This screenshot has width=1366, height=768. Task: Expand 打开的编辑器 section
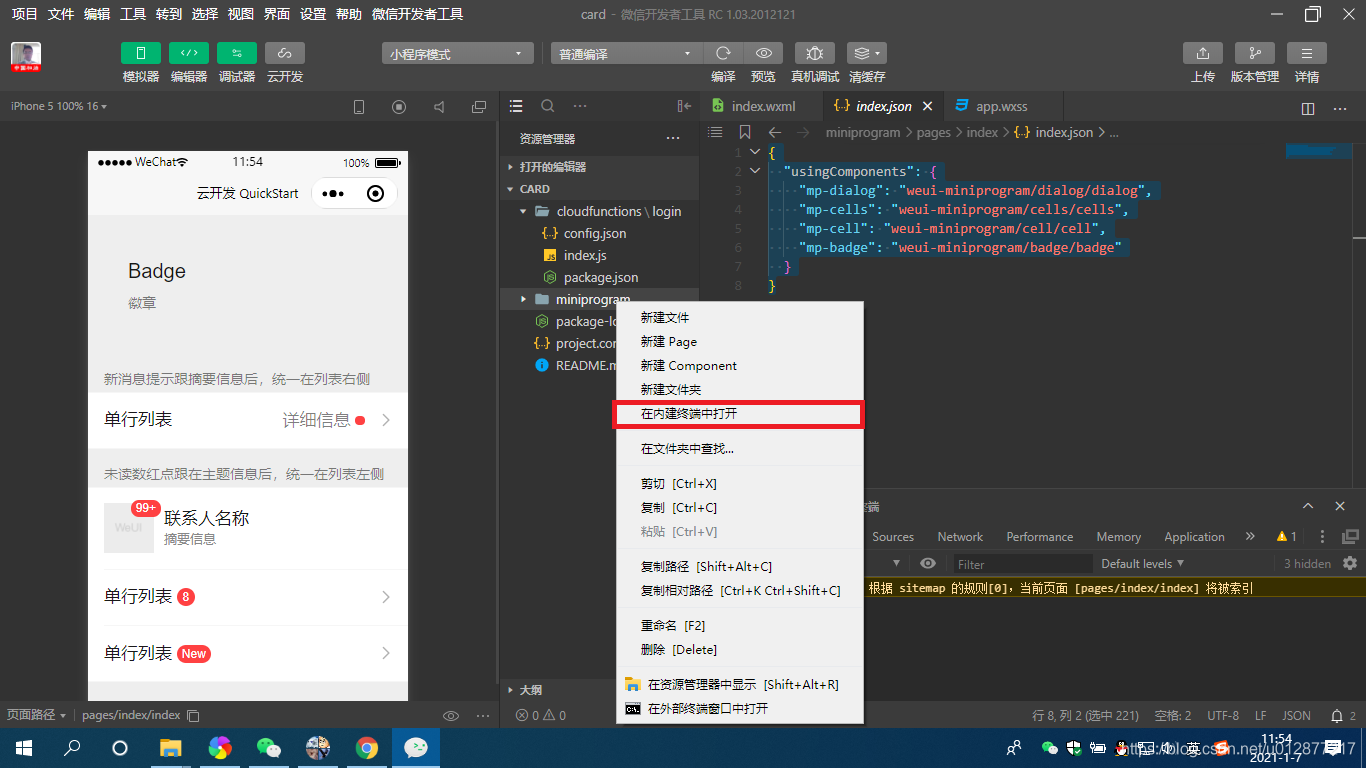click(x=599, y=167)
